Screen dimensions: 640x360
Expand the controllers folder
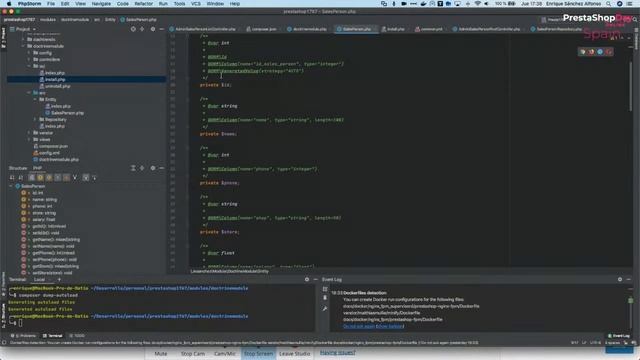coord(29,60)
